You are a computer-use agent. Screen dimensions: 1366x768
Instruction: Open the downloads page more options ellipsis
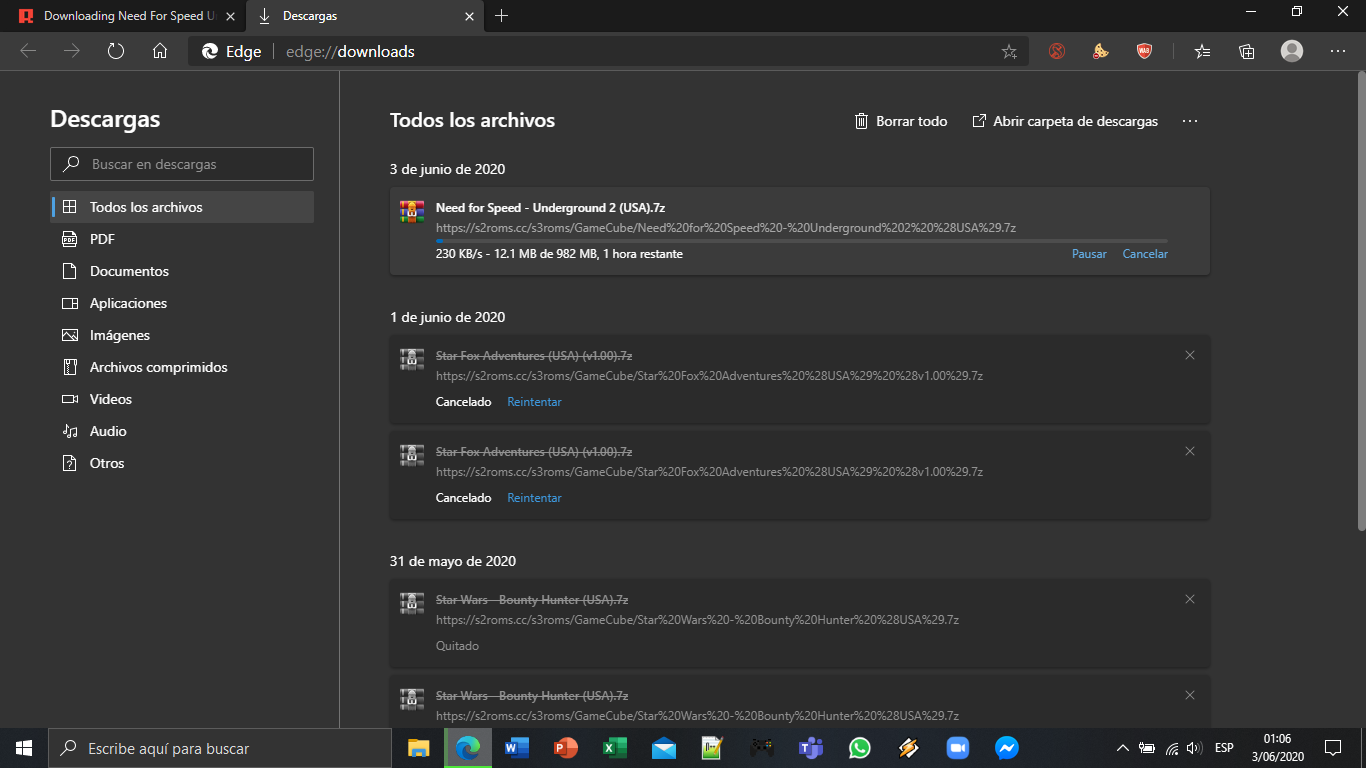point(1189,121)
